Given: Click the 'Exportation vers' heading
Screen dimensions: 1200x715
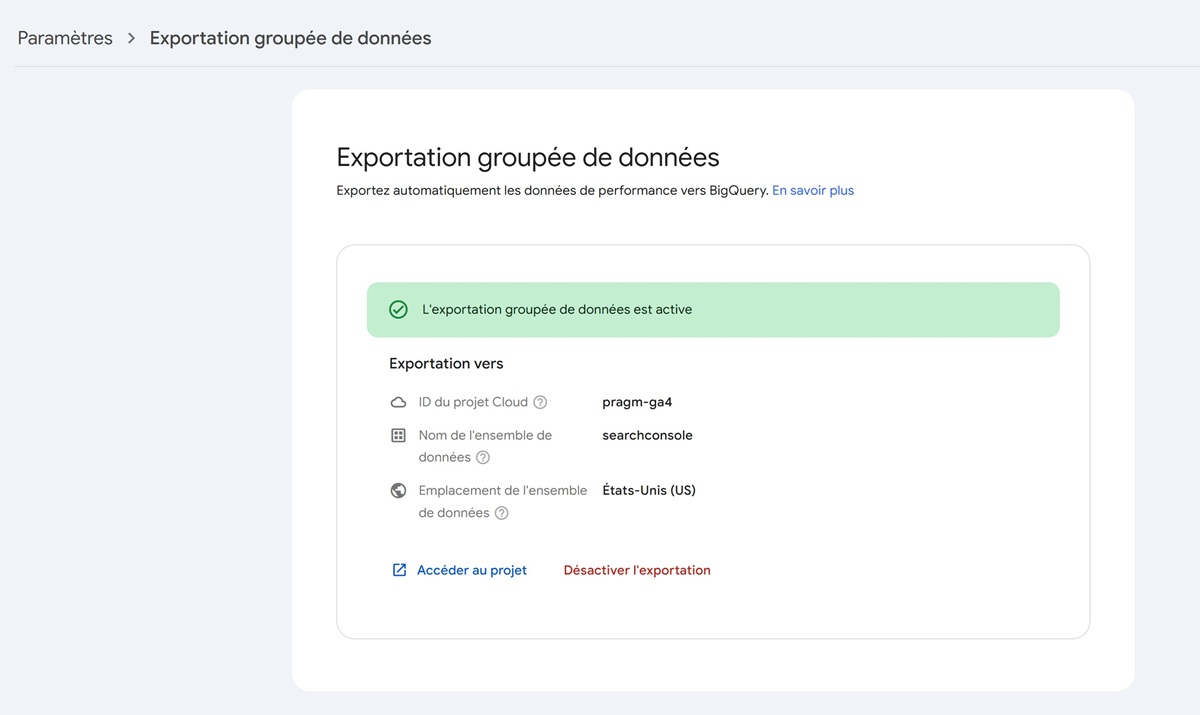Looking at the screenshot, I should tap(446, 364).
